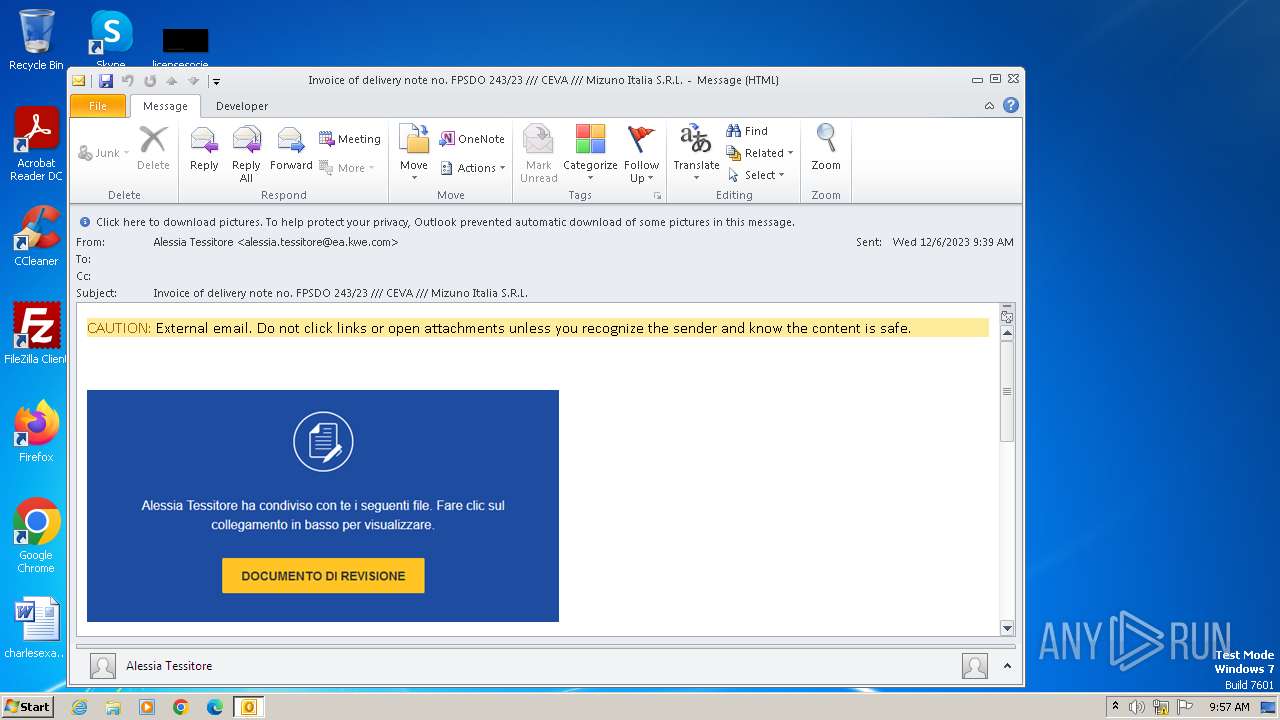Open the Categorize color menu
Image resolution: width=1280 pixels, height=720 pixels.
tap(590, 154)
